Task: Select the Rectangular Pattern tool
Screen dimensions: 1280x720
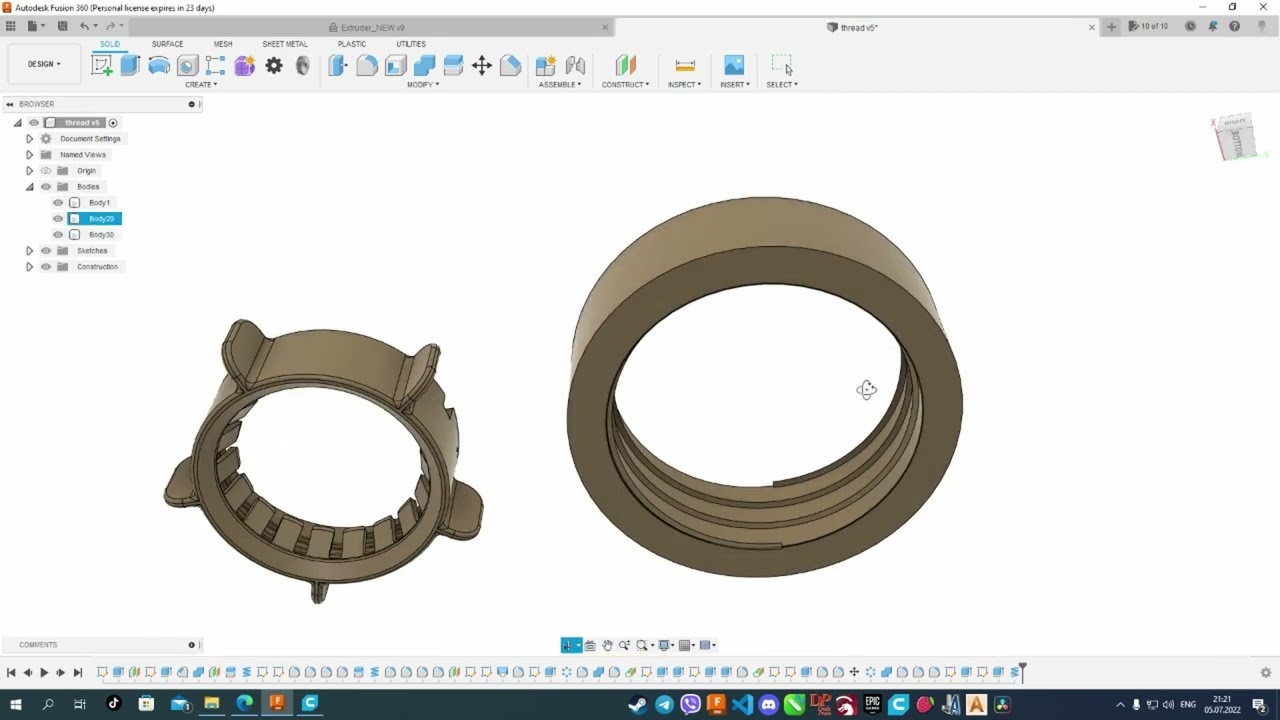Action: click(216, 66)
